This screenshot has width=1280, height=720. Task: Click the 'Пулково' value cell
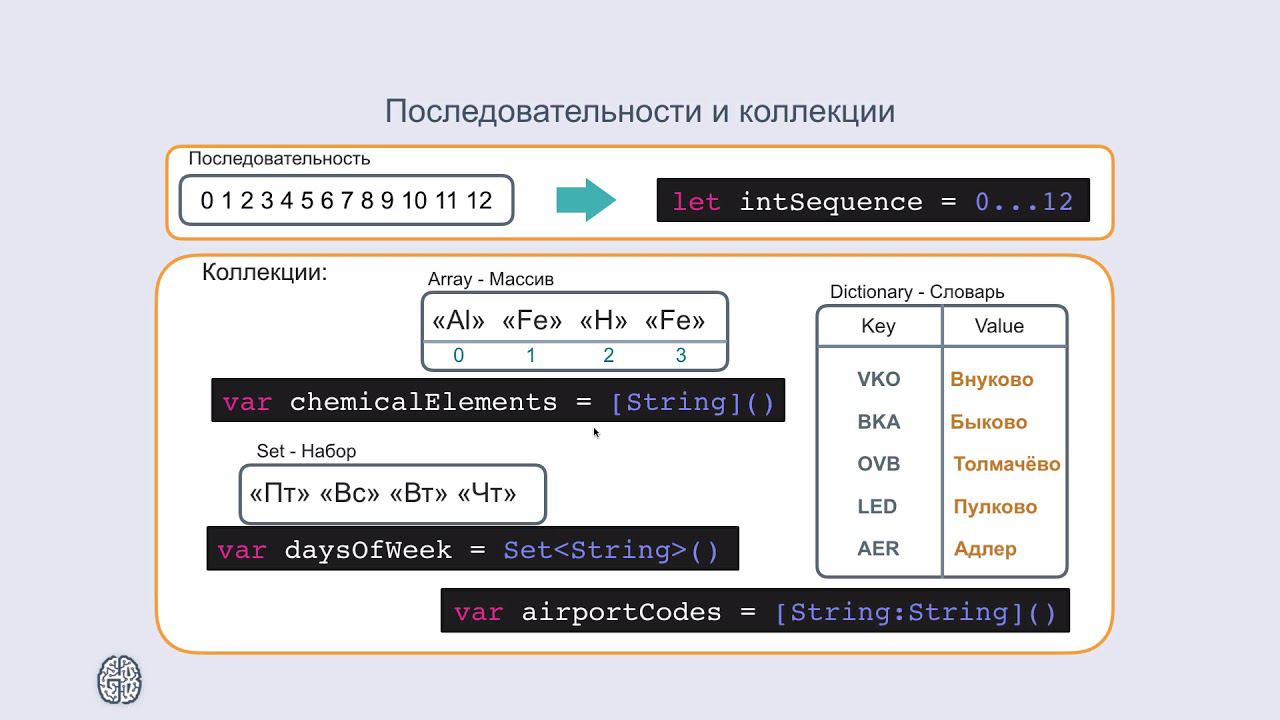995,507
